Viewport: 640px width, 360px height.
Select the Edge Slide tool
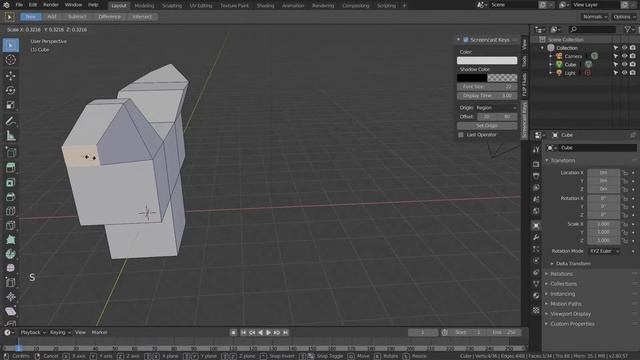[11, 282]
